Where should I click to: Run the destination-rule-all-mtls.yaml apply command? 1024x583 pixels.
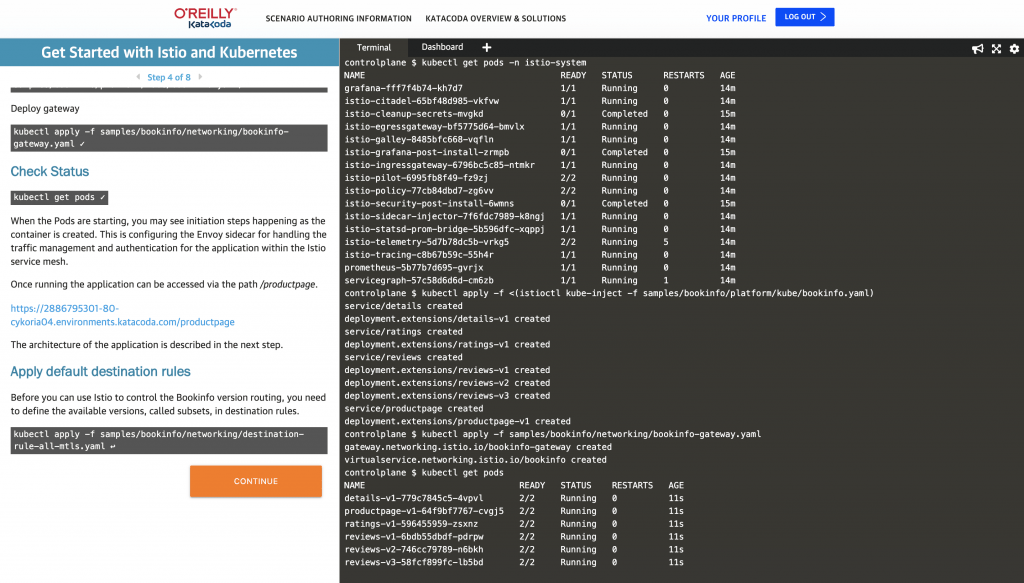[x=169, y=440]
